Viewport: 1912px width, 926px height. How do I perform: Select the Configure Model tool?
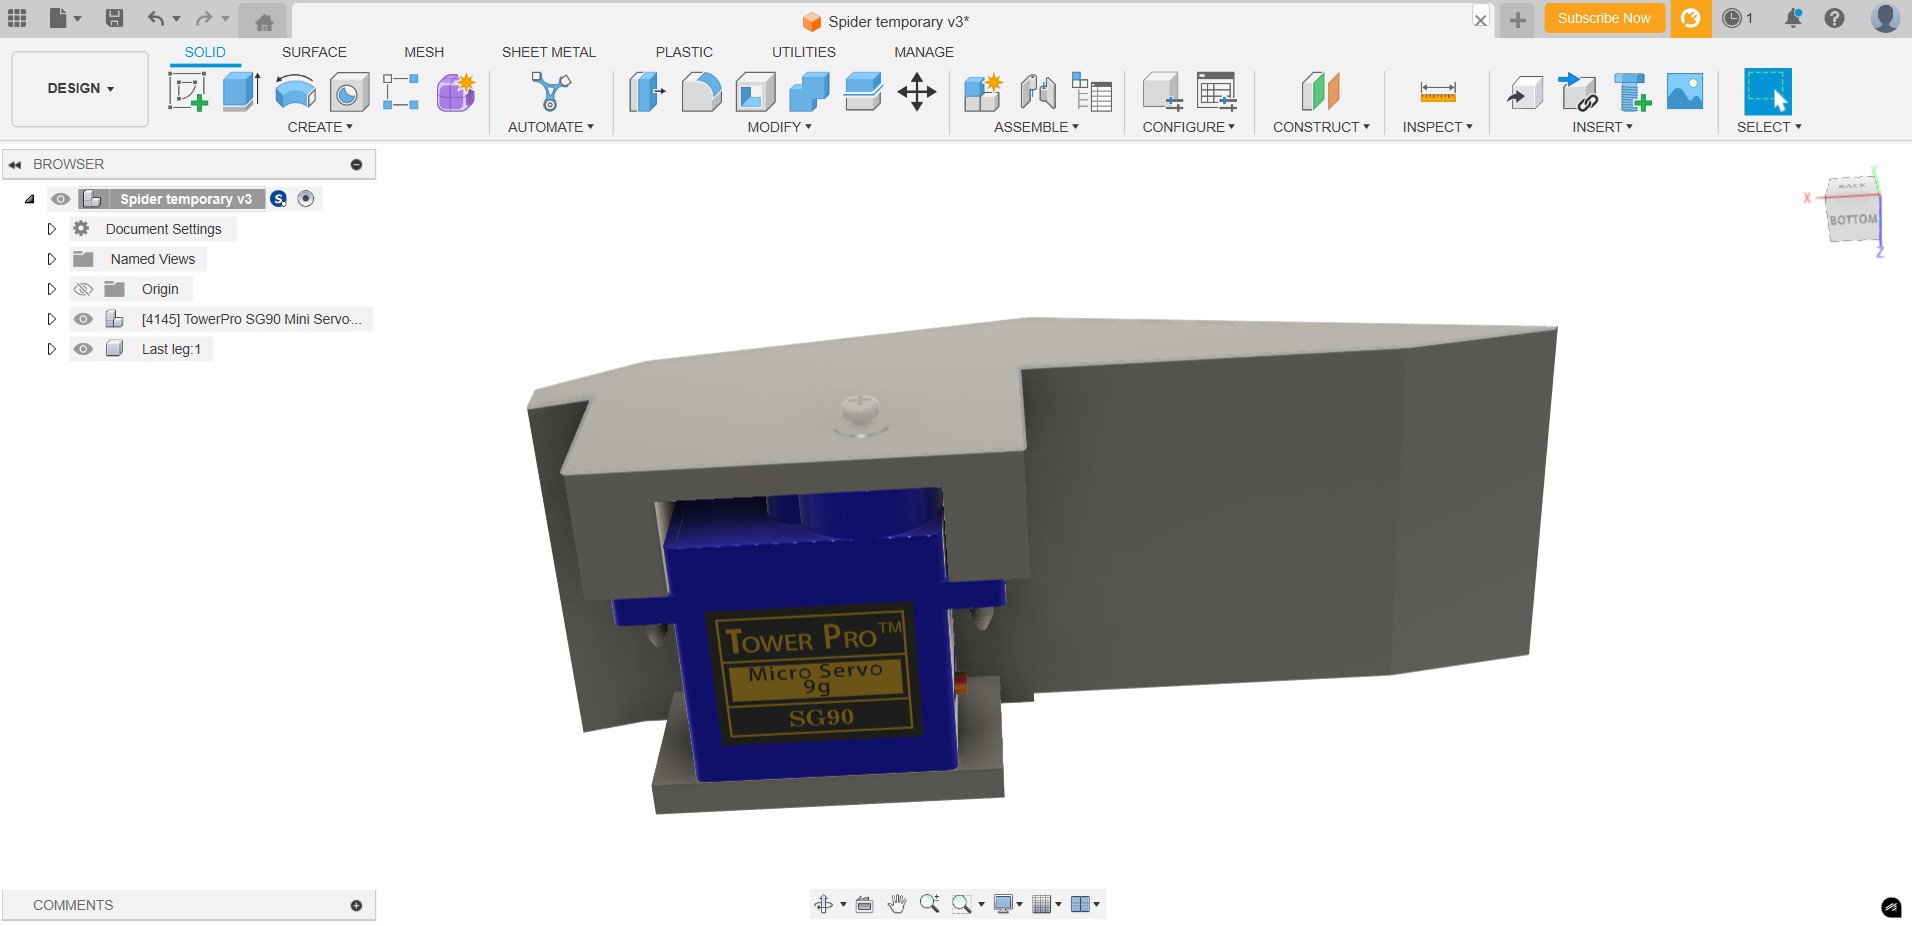tap(1162, 92)
